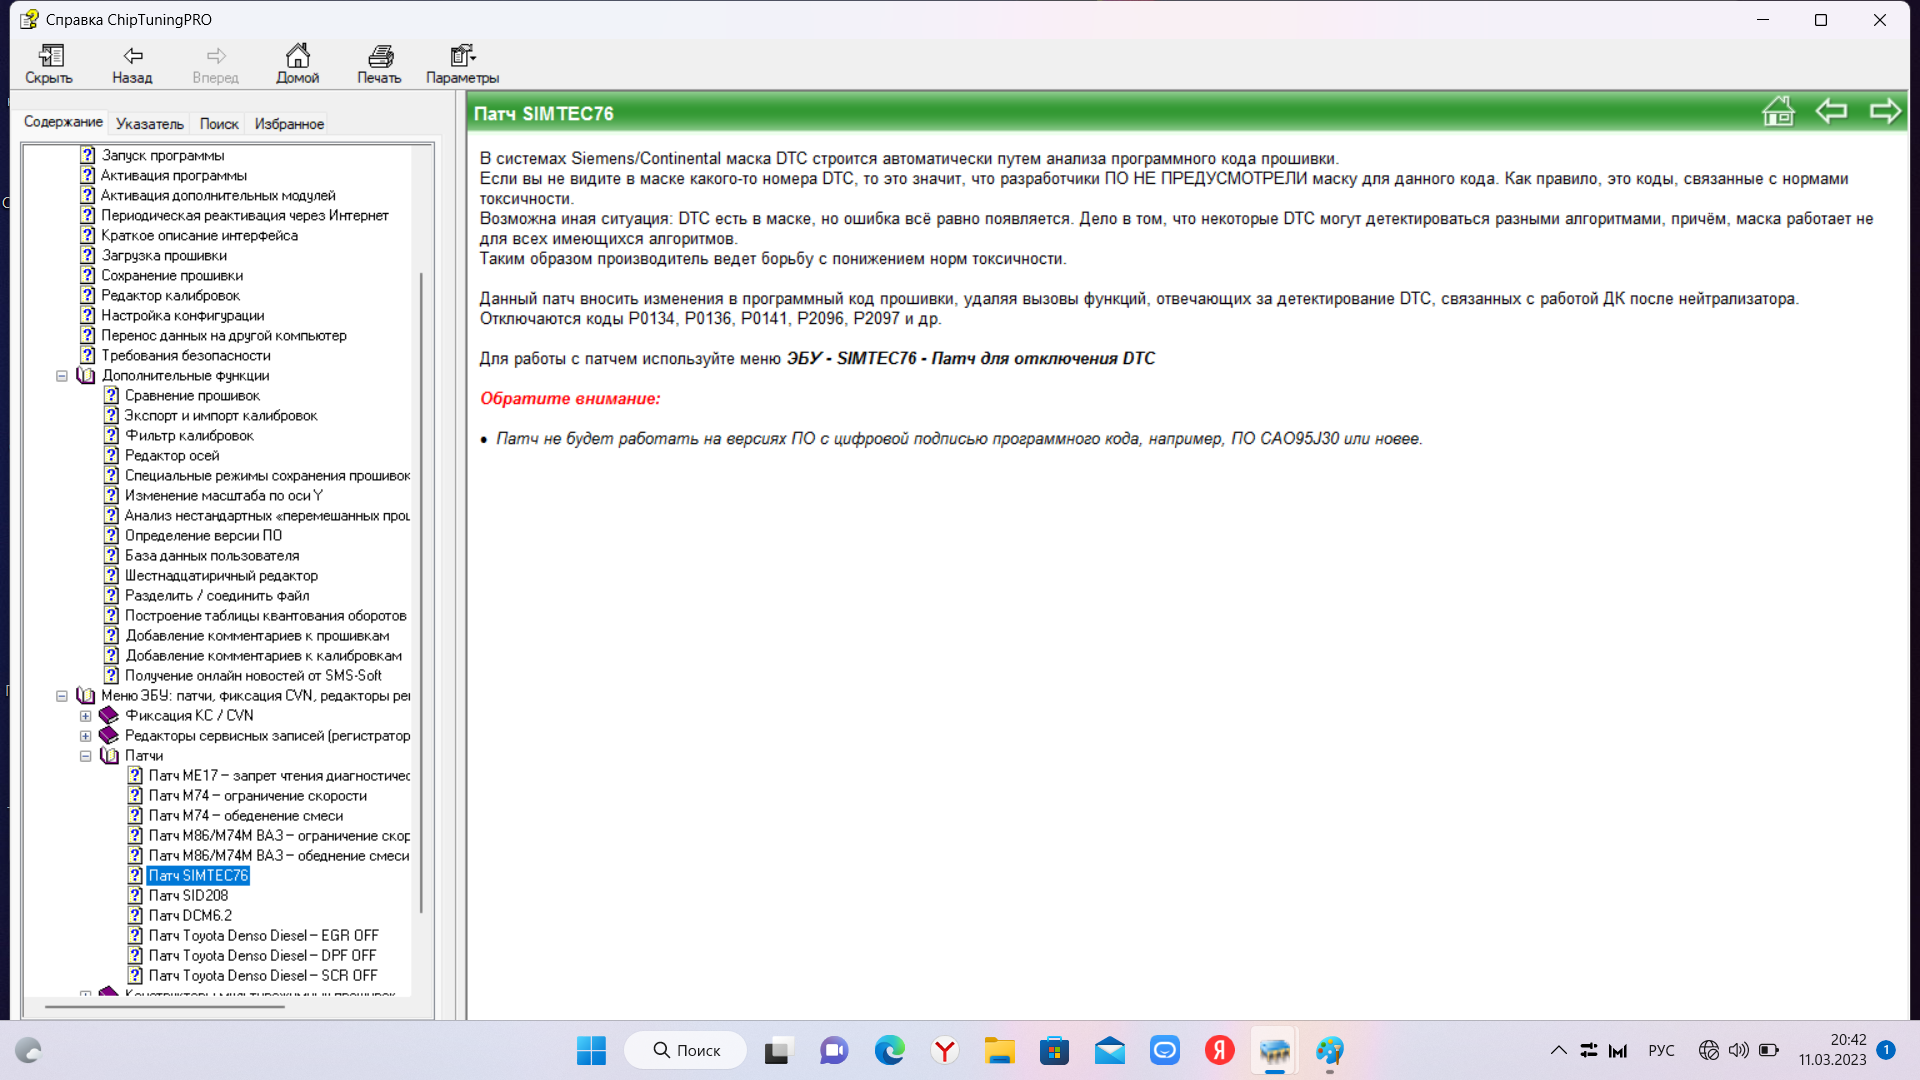Click the house icon in green header

[1778, 112]
